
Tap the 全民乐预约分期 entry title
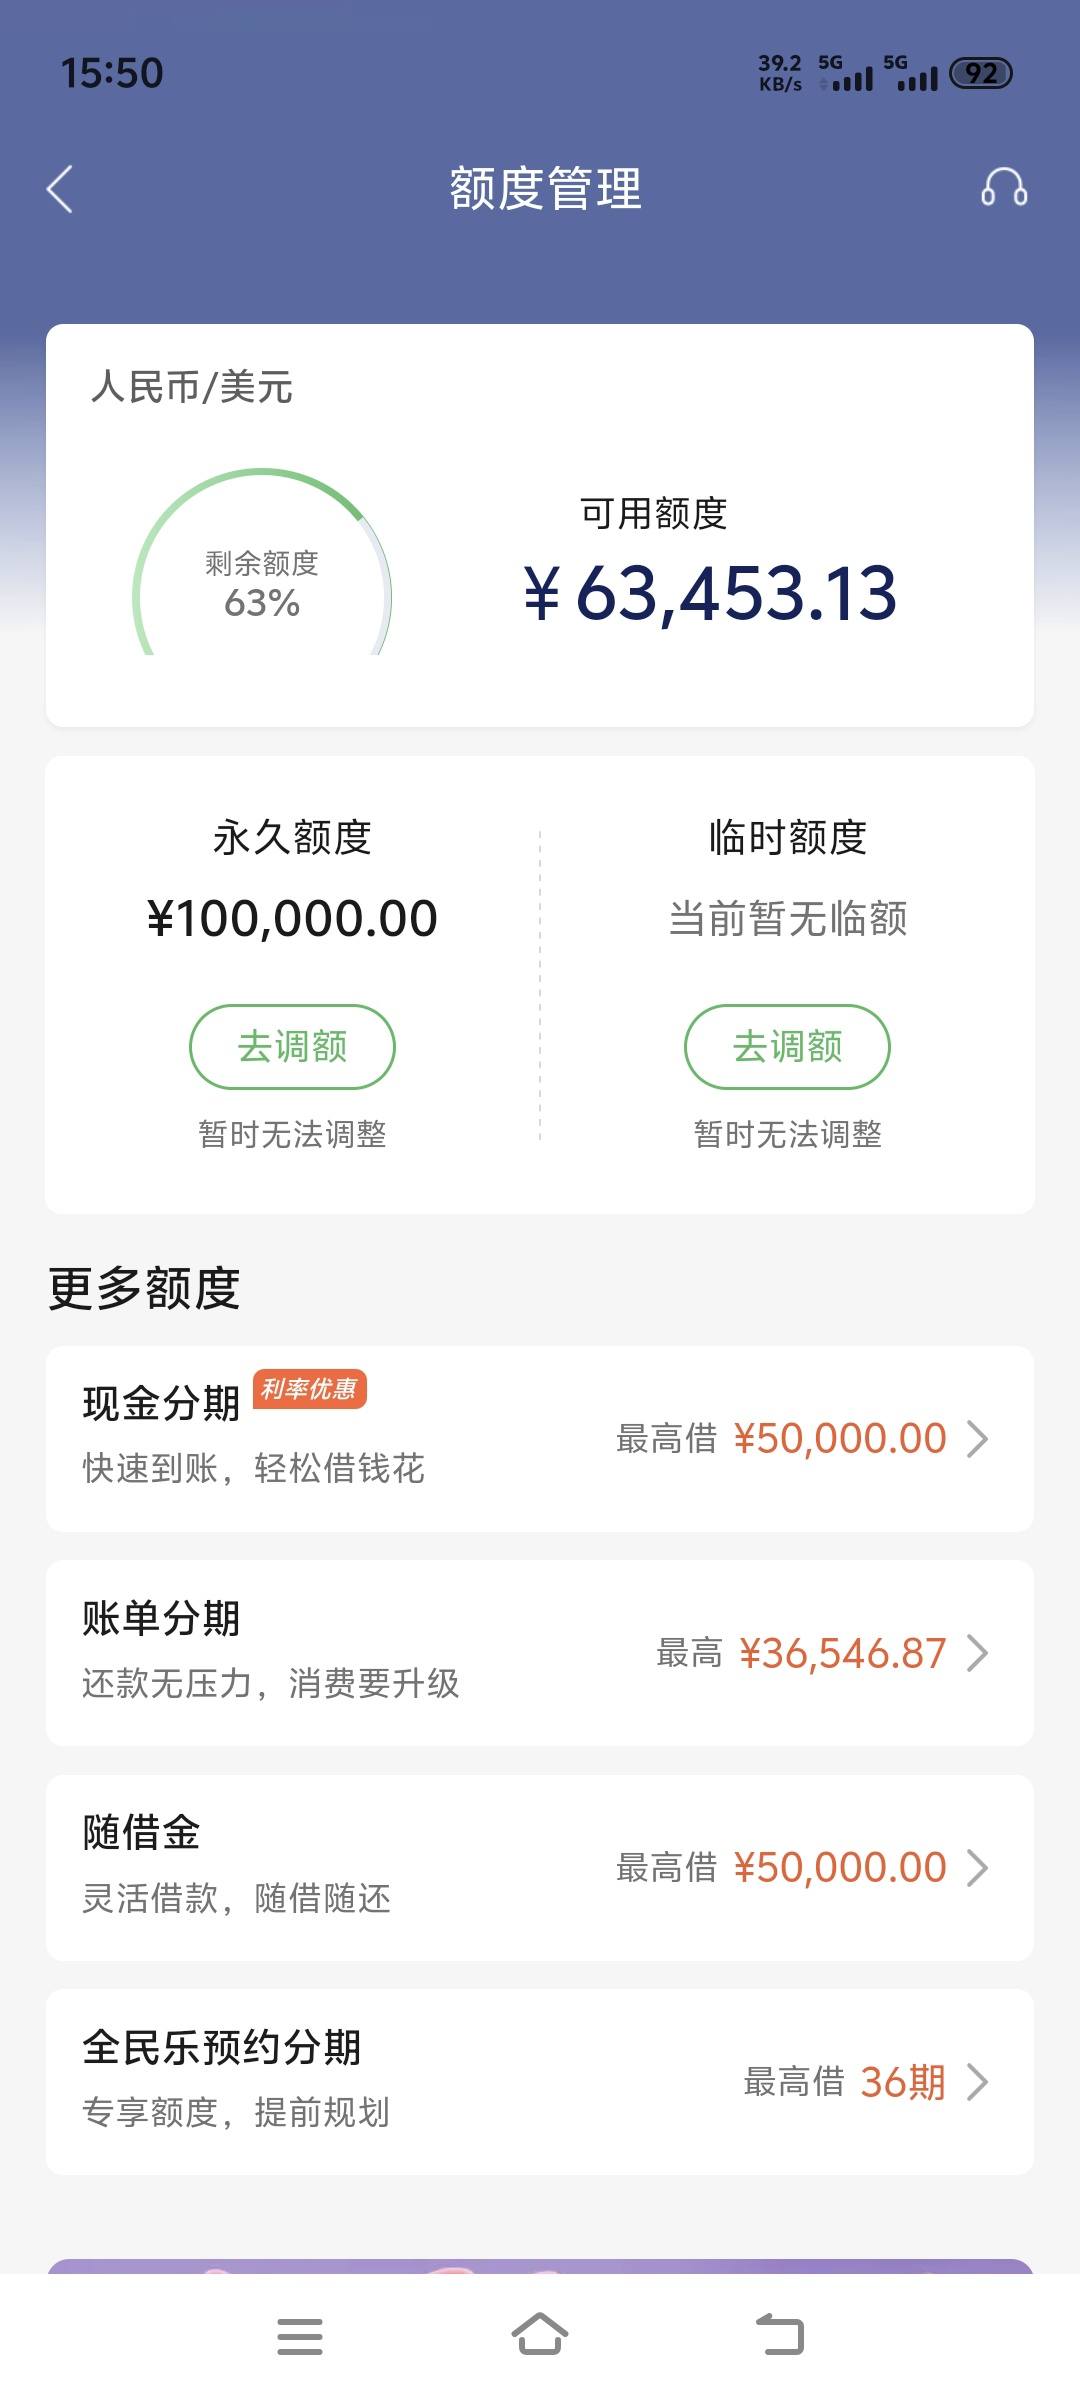[x=221, y=2046]
